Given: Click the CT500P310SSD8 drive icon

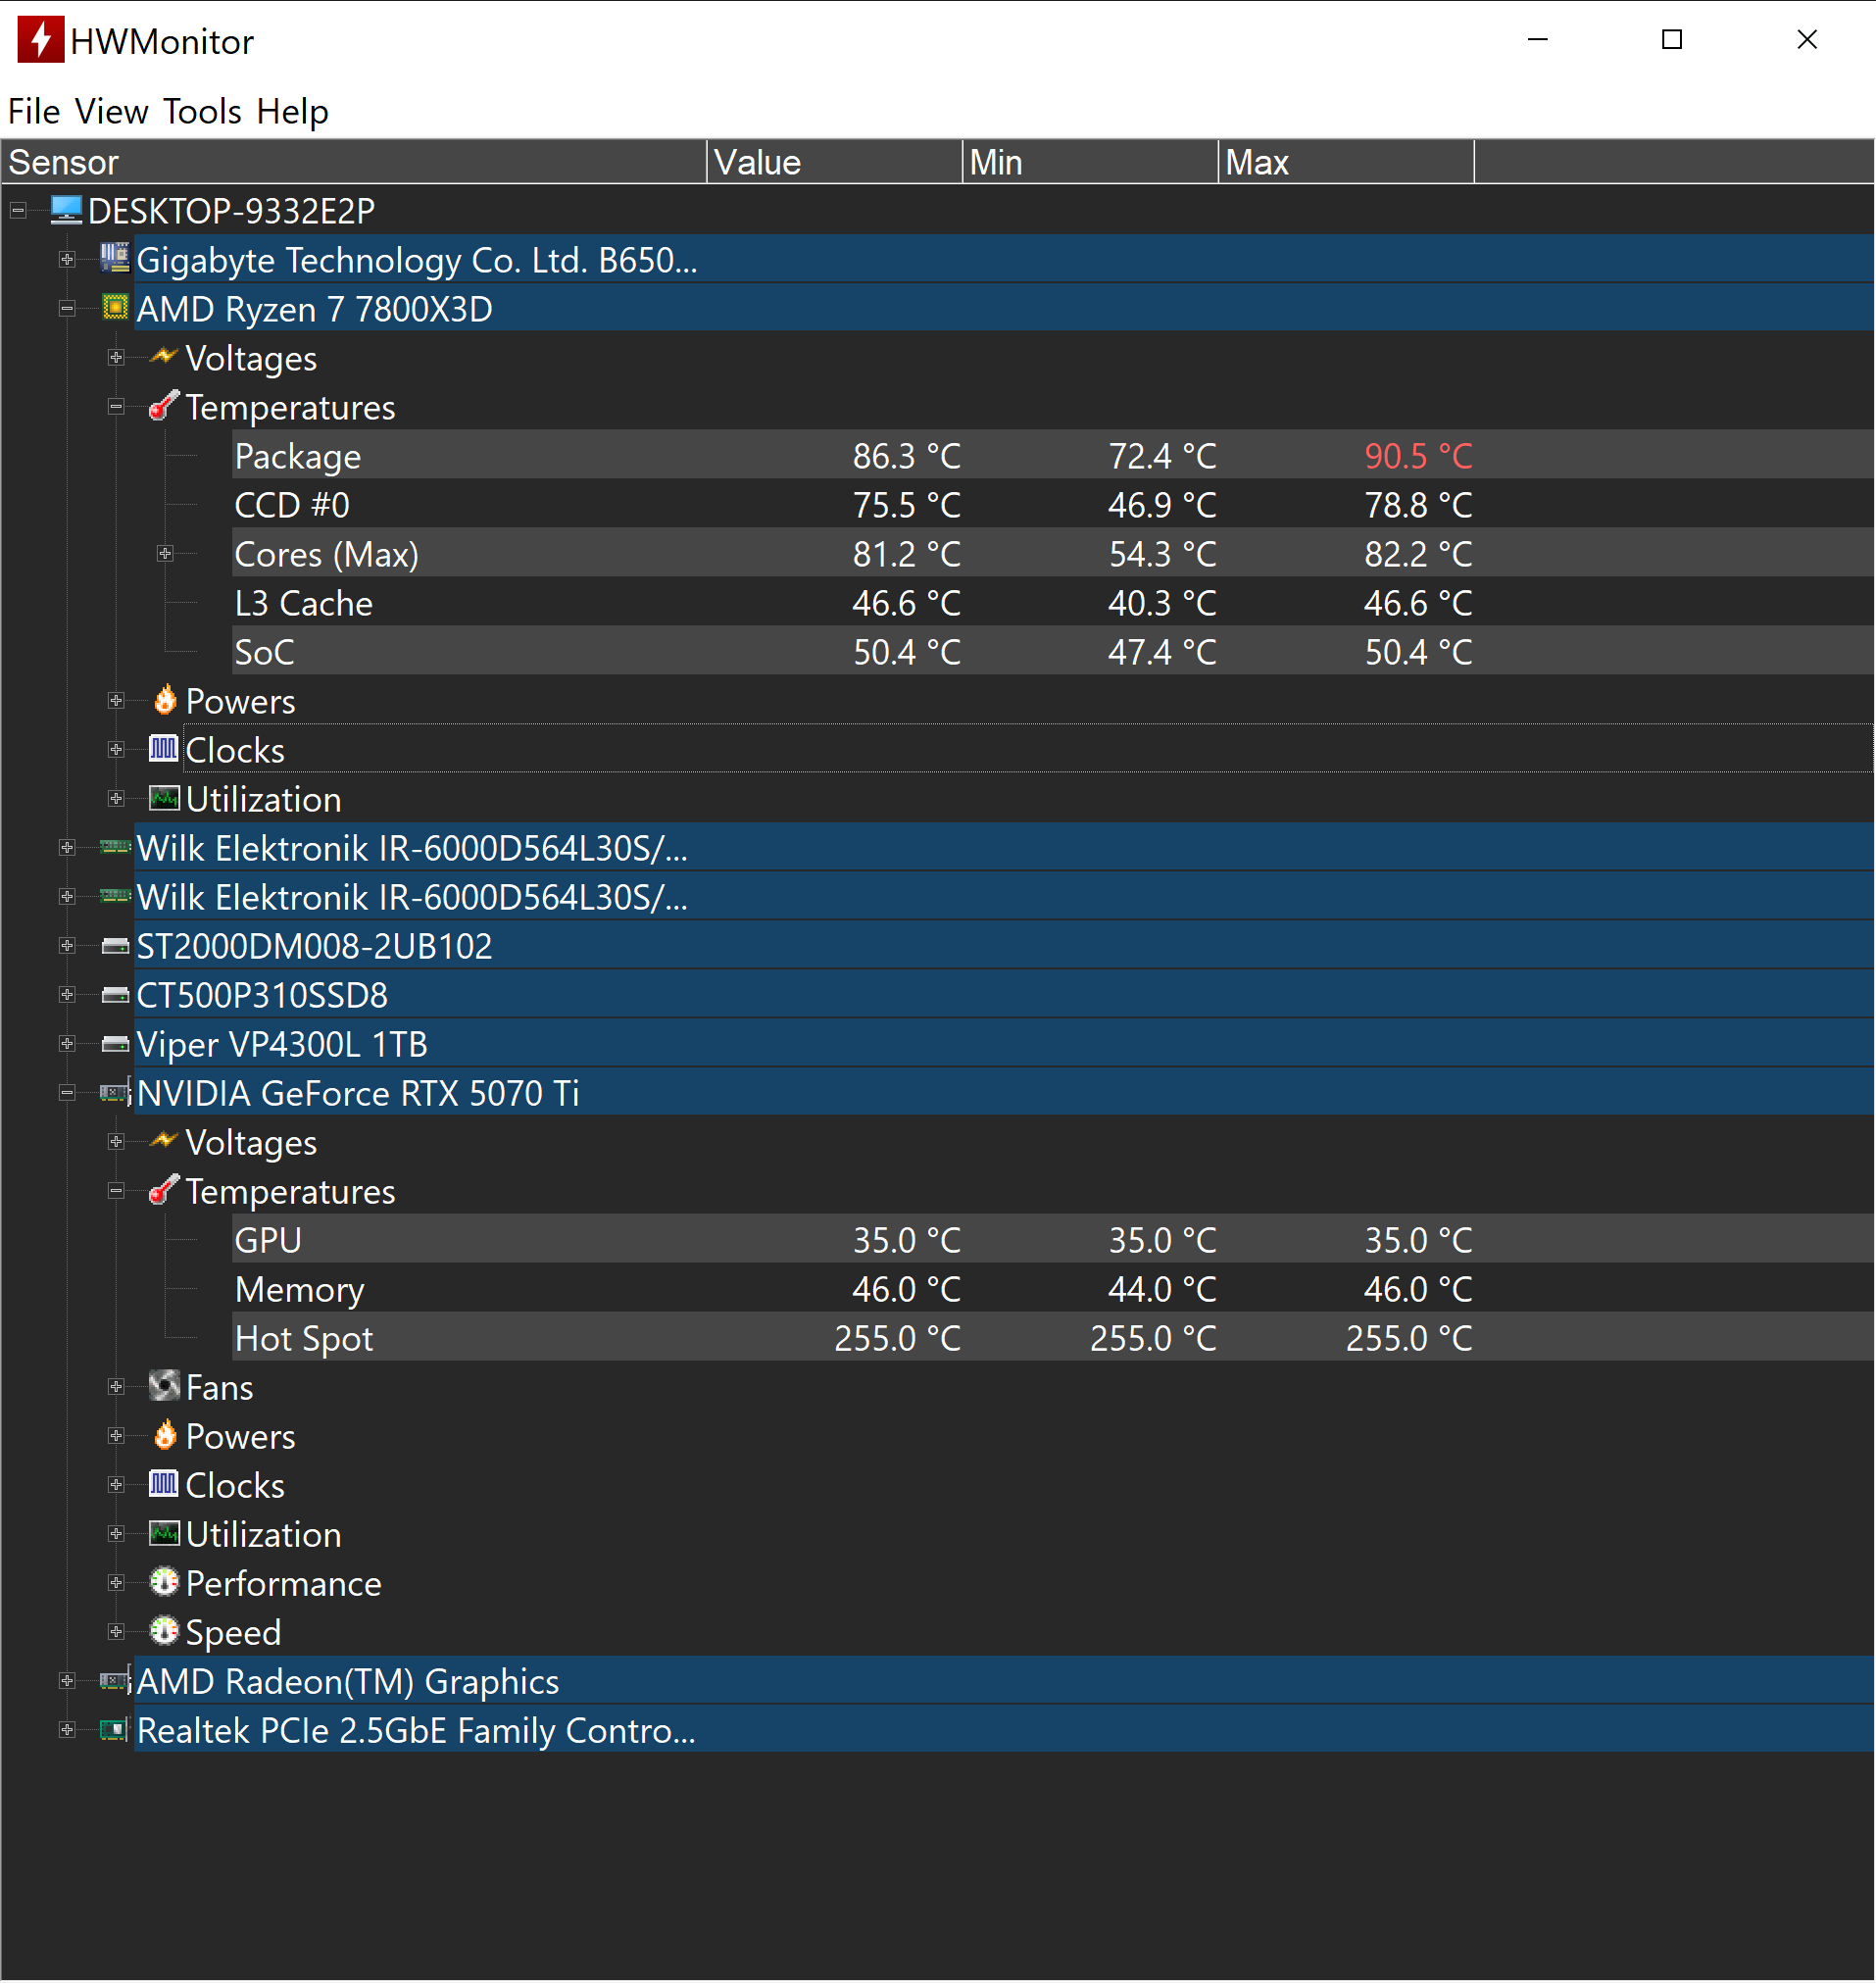Looking at the screenshot, I should pos(115,995).
